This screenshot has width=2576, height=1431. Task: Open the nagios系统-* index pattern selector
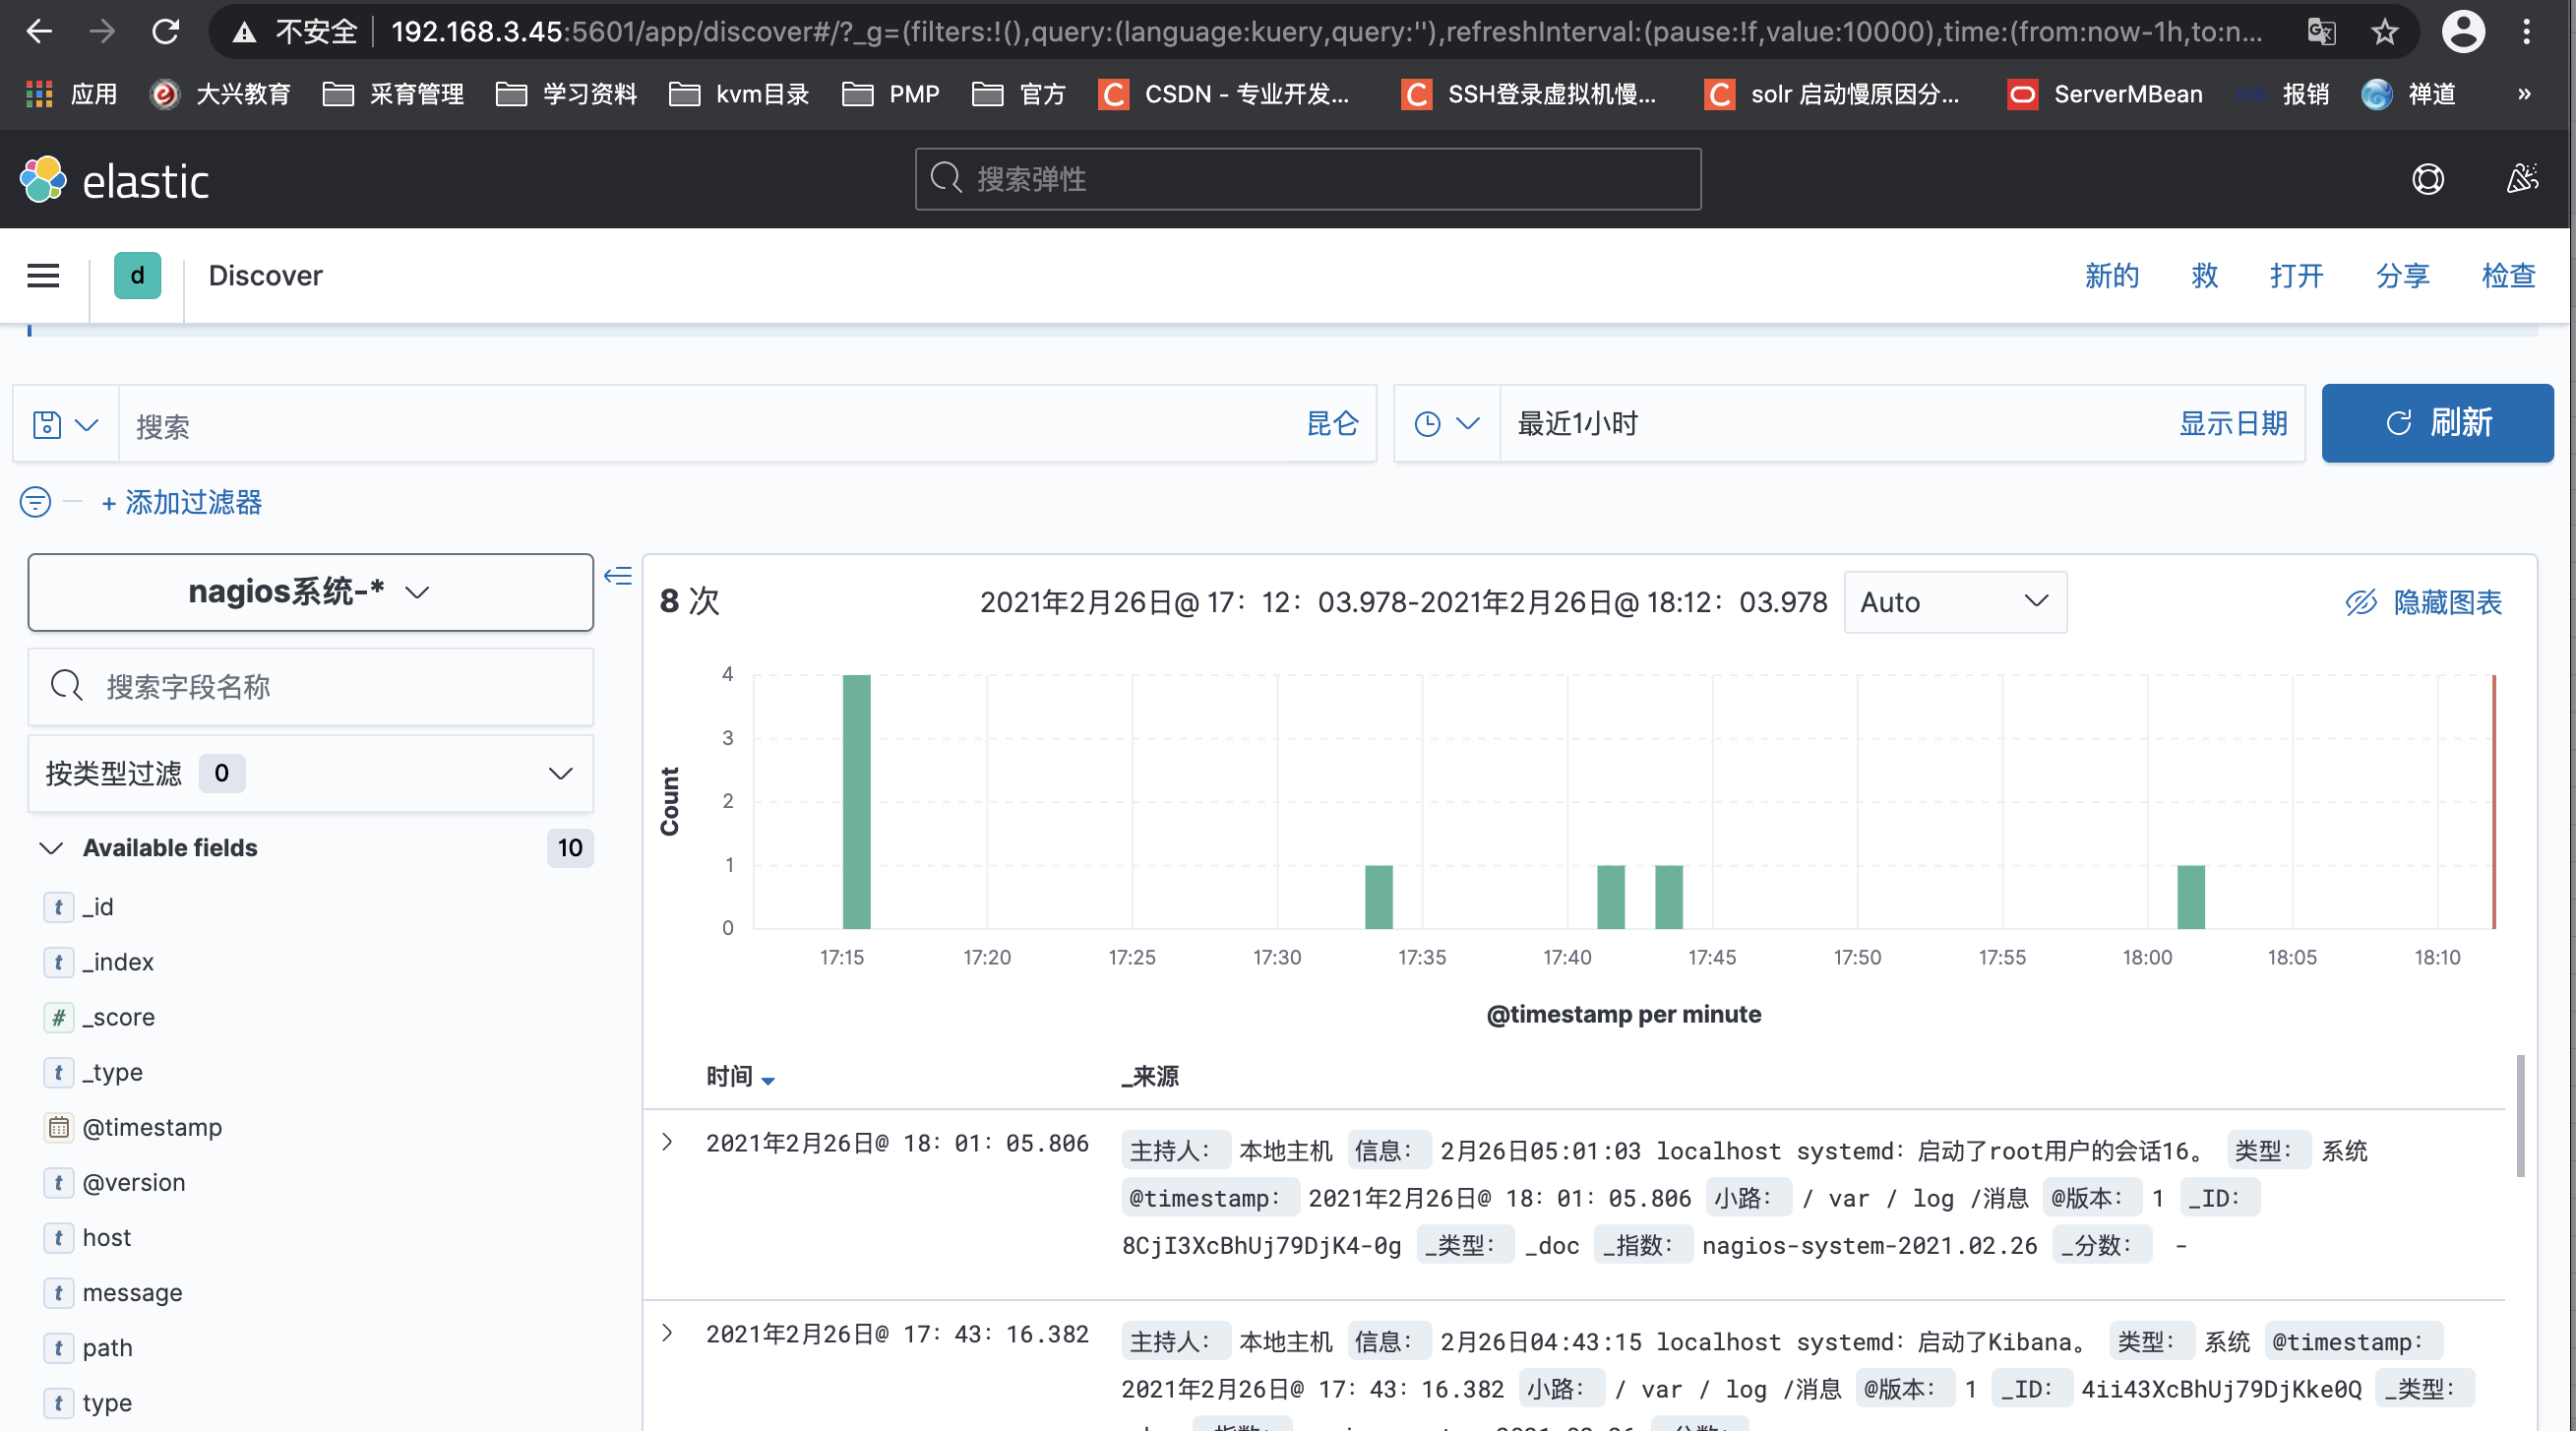310,591
